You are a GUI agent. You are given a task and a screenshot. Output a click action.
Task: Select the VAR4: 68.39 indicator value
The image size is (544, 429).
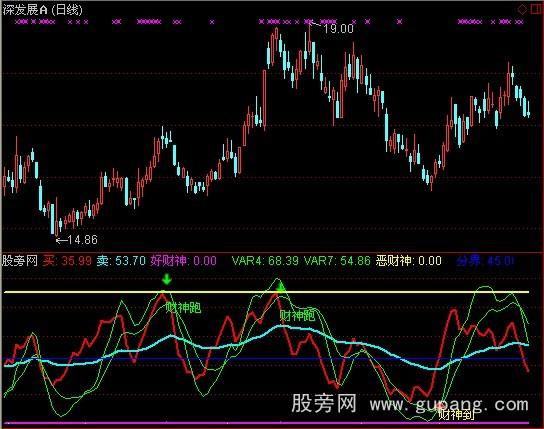point(265,260)
